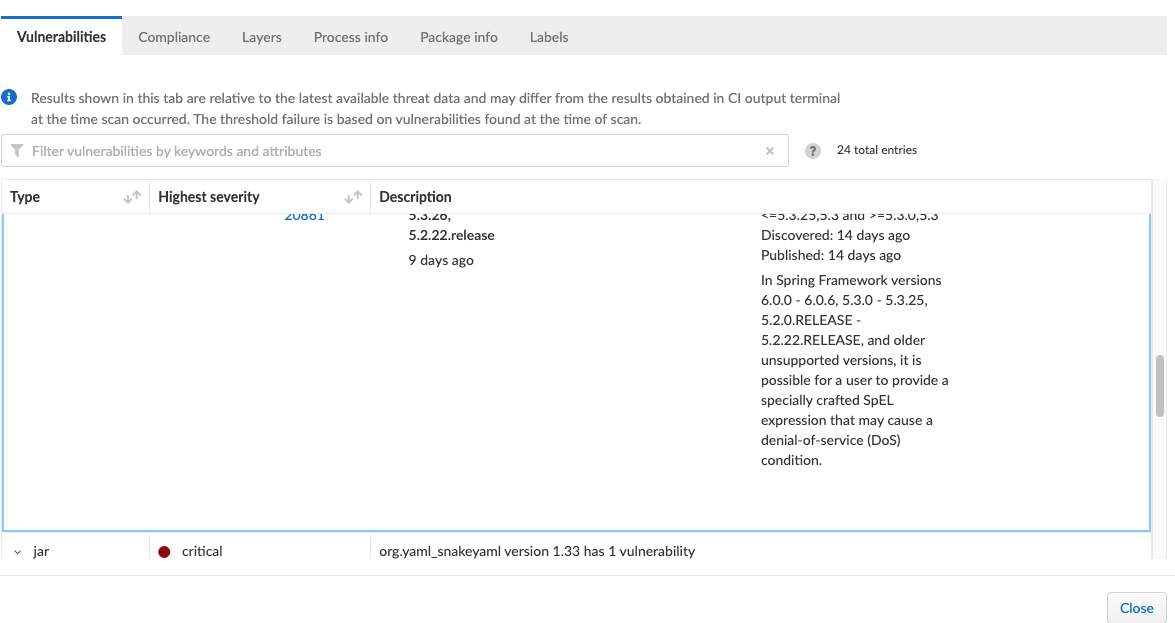Select the Vulnerabilities tab
1175x623 pixels.
coord(62,37)
